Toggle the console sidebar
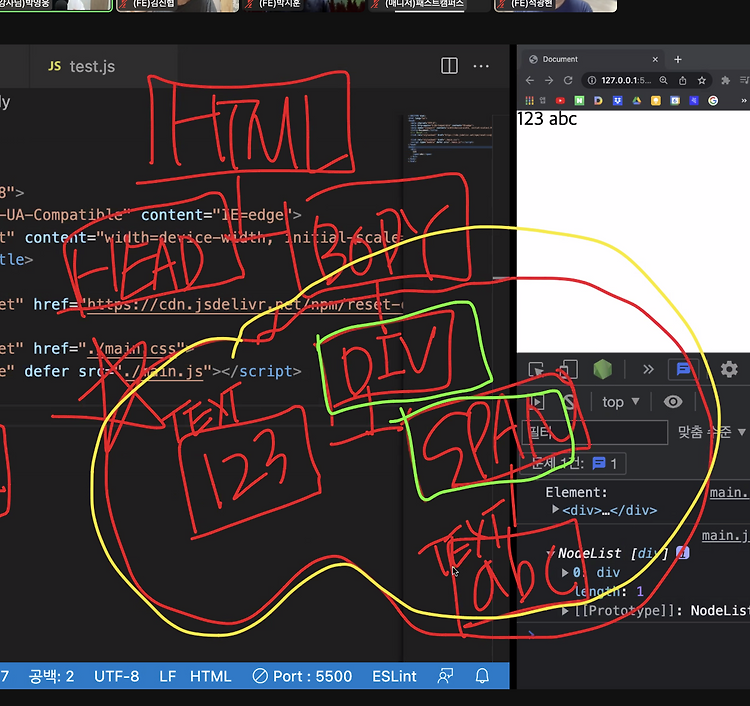The width and height of the screenshot is (750, 706). click(537, 402)
